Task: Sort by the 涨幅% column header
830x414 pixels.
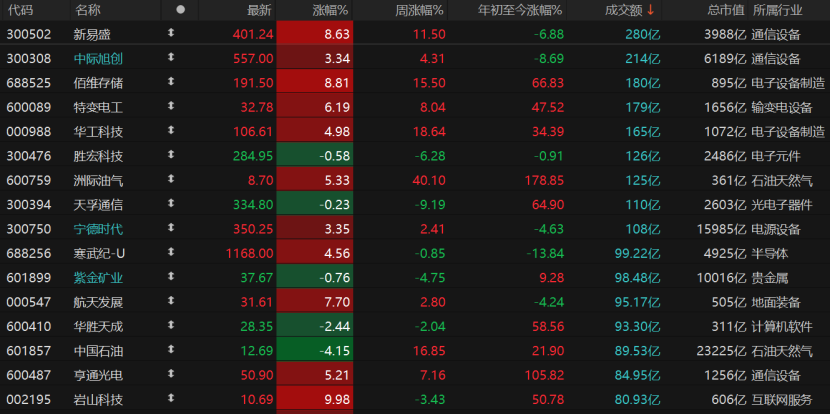Action: (x=331, y=10)
